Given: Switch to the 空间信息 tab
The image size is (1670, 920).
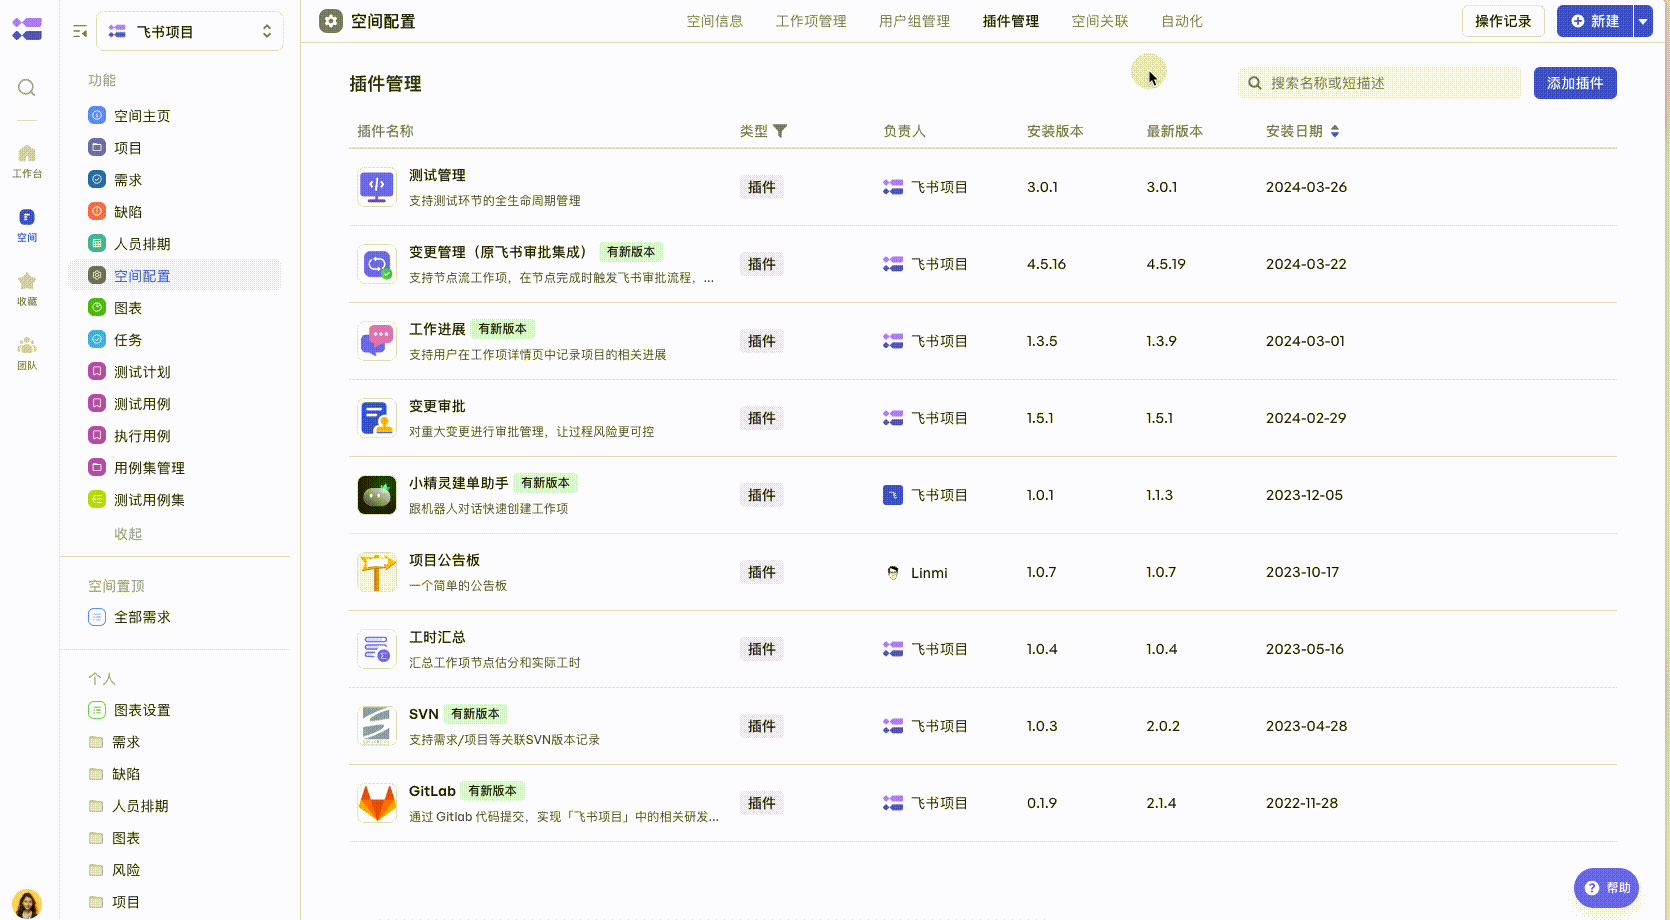Looking at the screenshot, I should (x=715, y=21).
